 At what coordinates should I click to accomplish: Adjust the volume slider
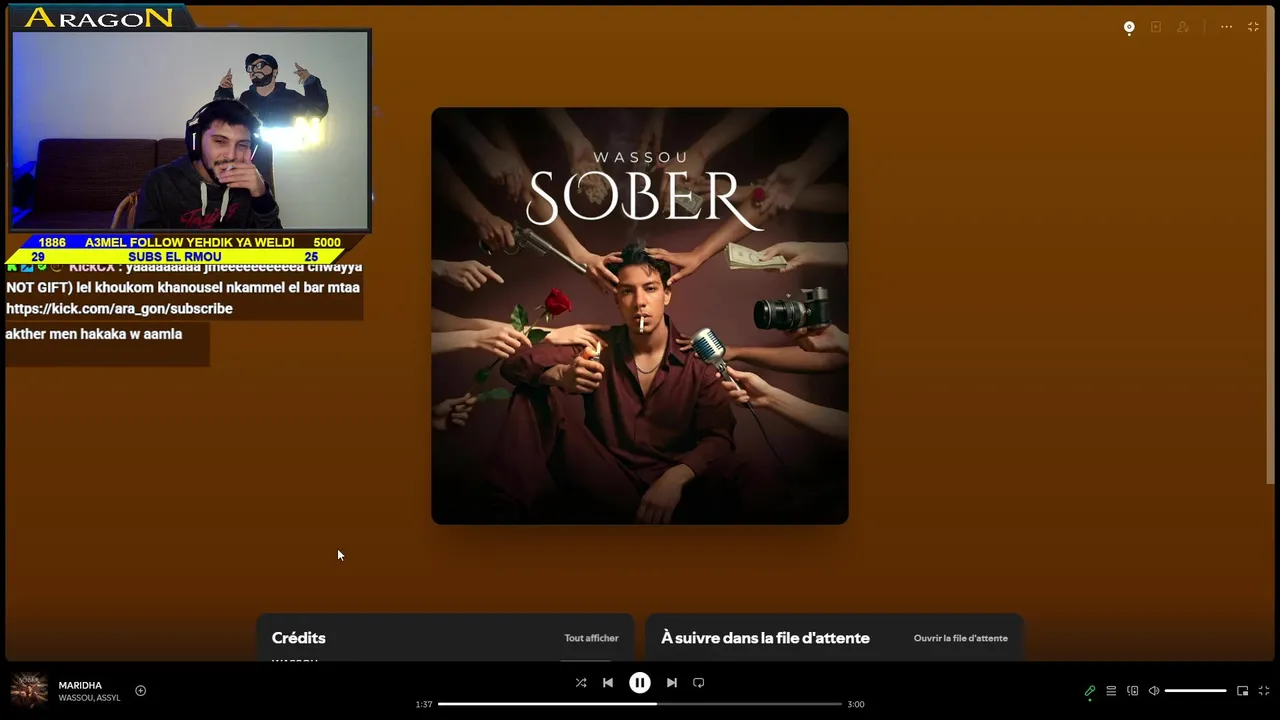pyautogui.click(x=1195, y=691)
